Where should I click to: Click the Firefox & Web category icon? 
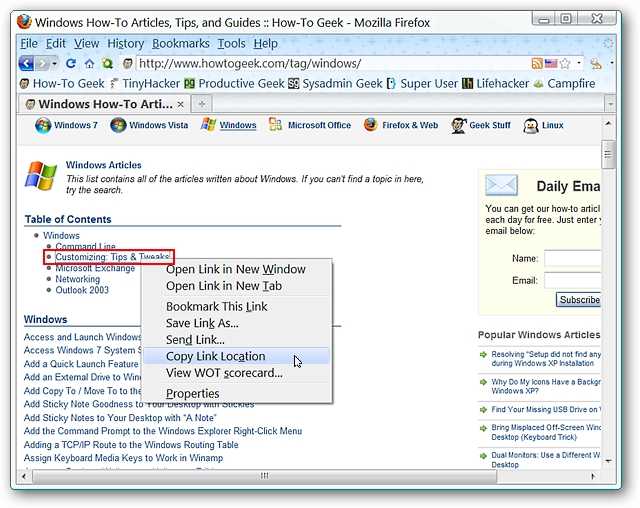tap(371, 126)
